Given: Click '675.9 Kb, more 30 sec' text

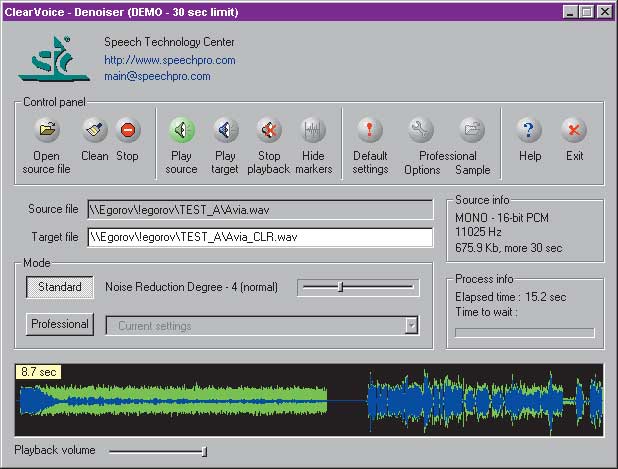Looking at the screenshot, I should pos(508,248).
